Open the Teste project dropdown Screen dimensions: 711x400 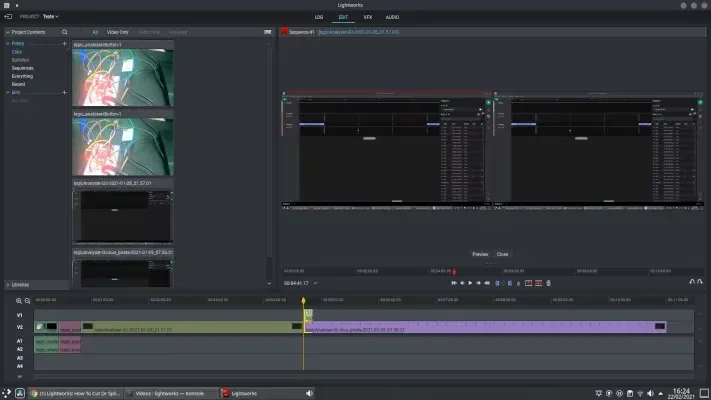tap(51, 17)
